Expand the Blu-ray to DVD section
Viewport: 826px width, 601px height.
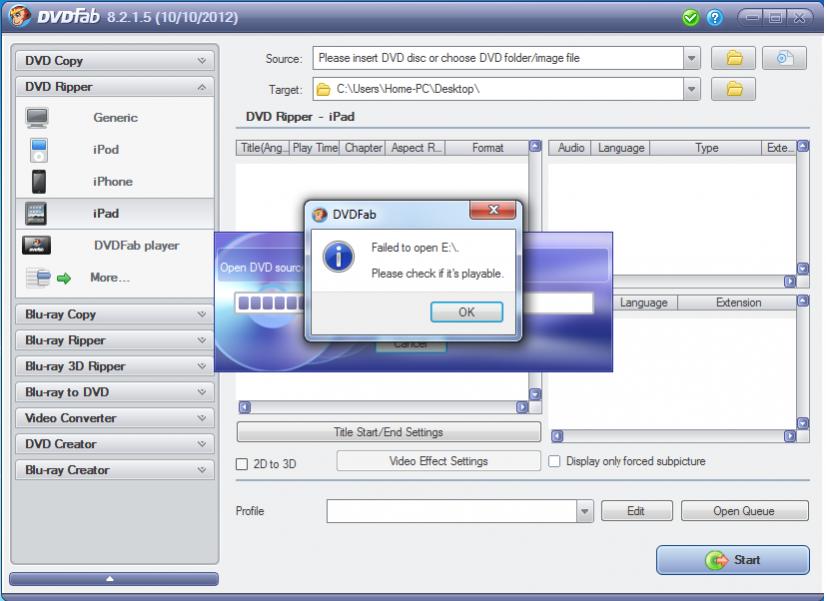(x=115, y=392)
